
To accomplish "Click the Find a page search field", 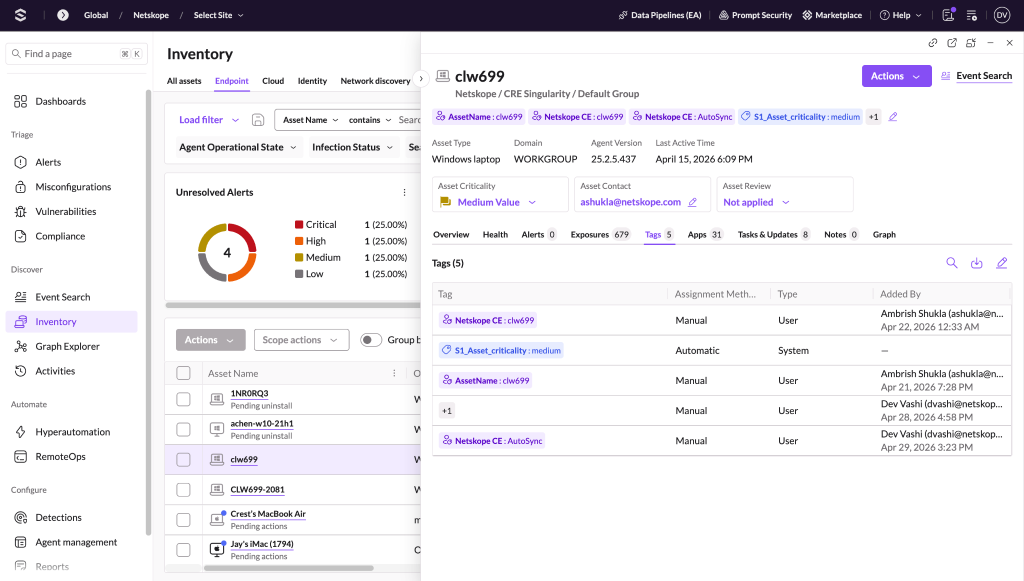I will tap(76, 54).
